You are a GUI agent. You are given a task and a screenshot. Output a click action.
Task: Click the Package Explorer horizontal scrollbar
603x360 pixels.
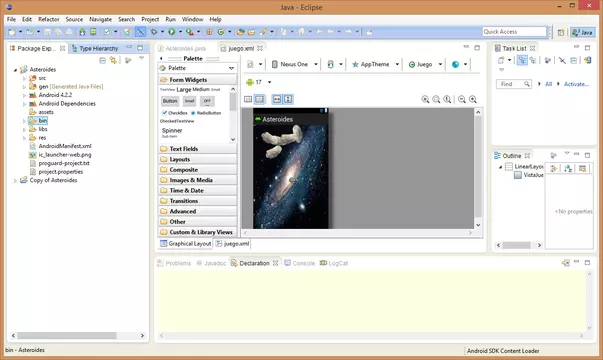78,335
